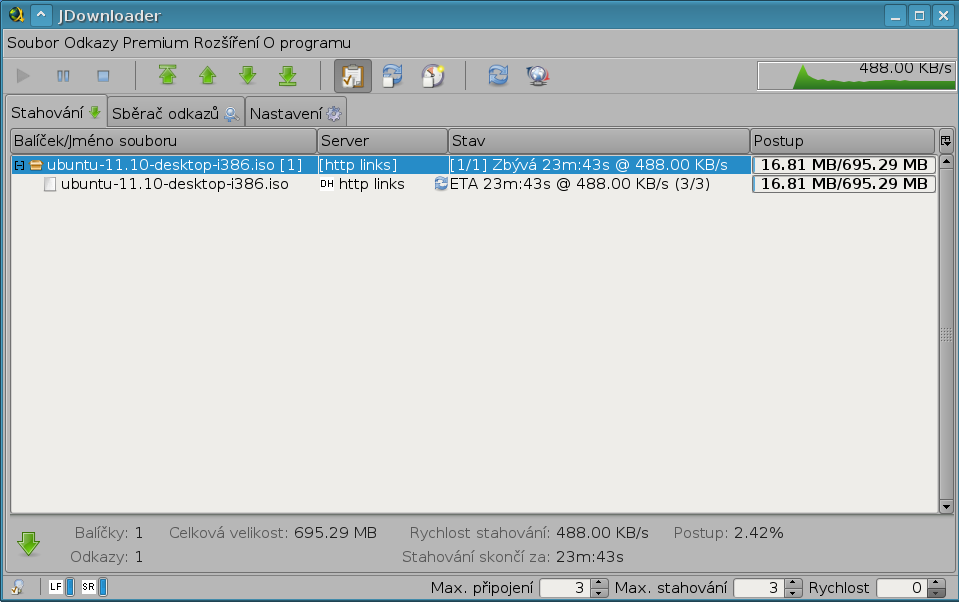The image size is (959, 602).
Task: Click scrollbar down arrow in download list
Action: 946,506
